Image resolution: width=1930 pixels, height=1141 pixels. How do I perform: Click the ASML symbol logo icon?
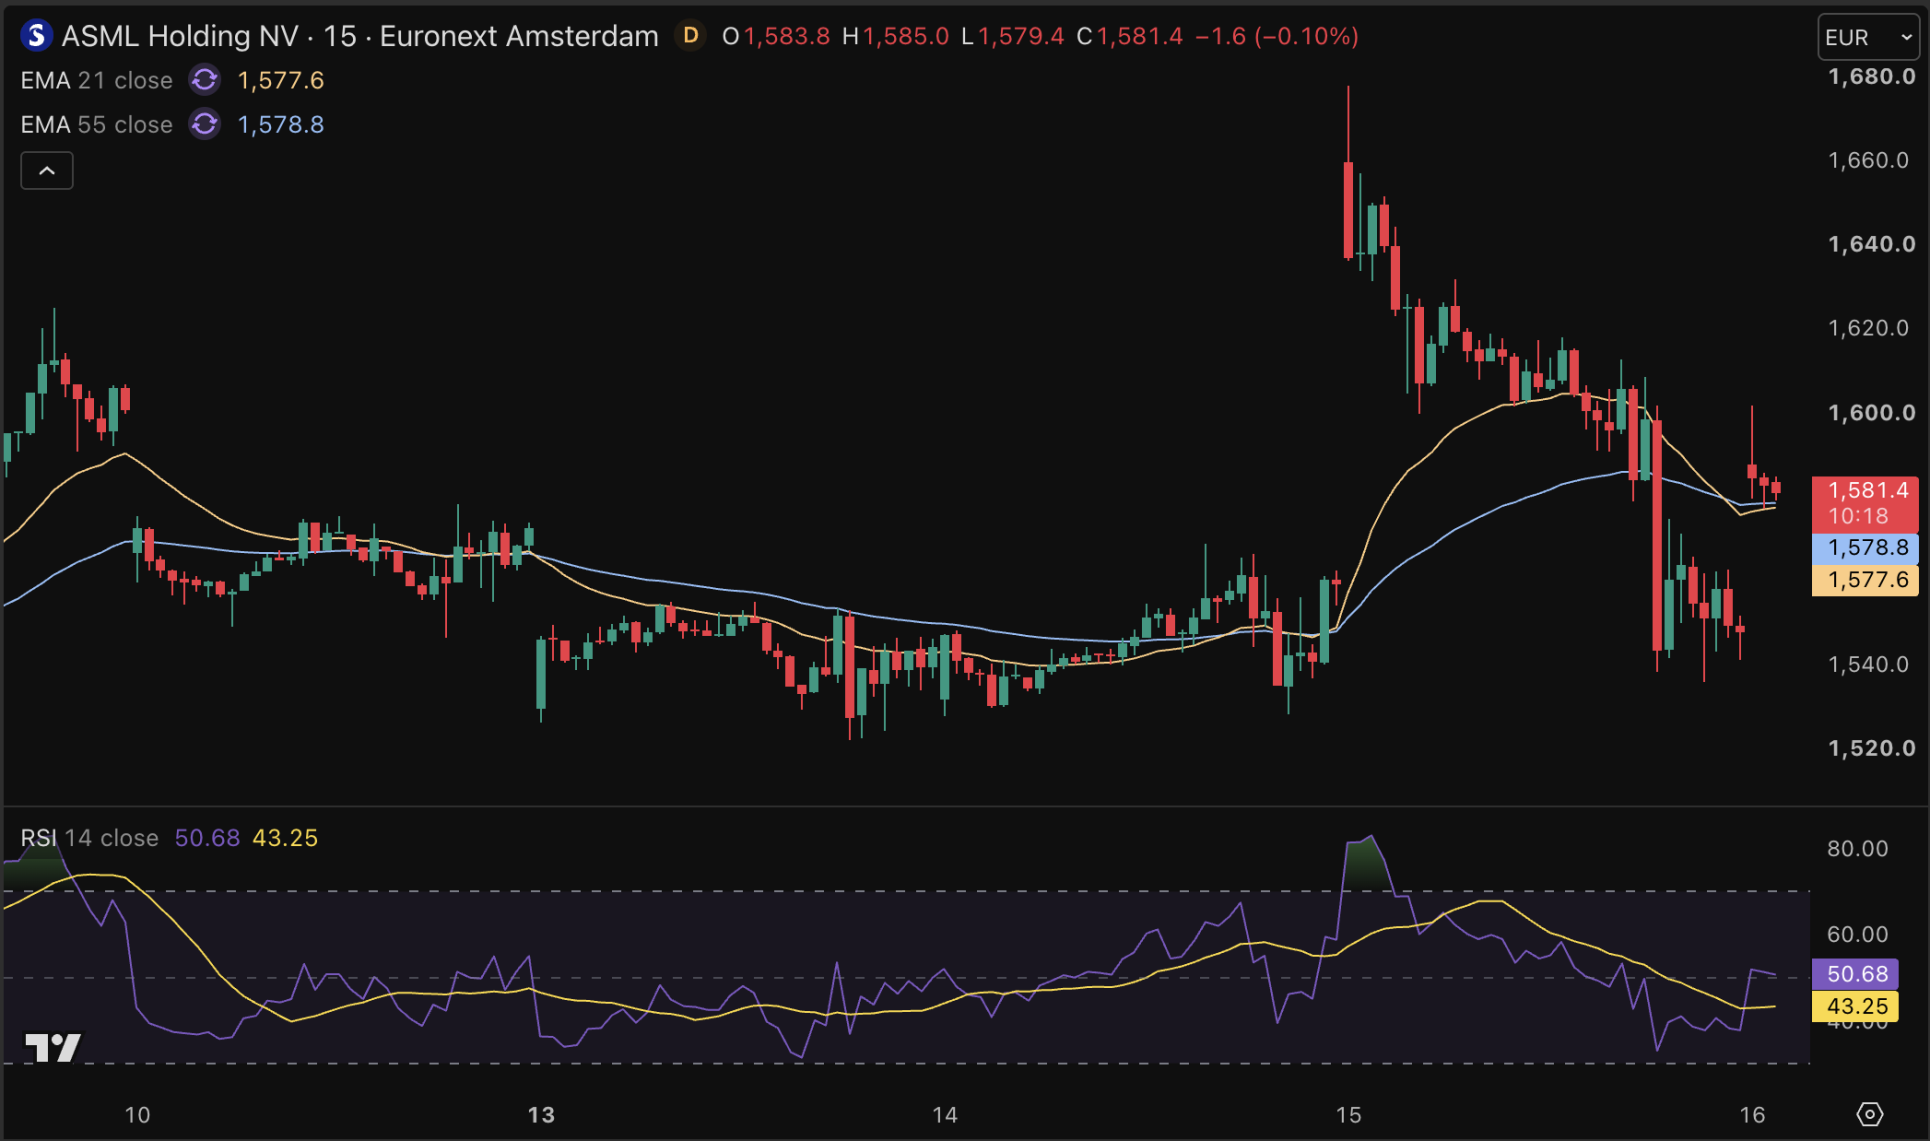click(36, 36)
